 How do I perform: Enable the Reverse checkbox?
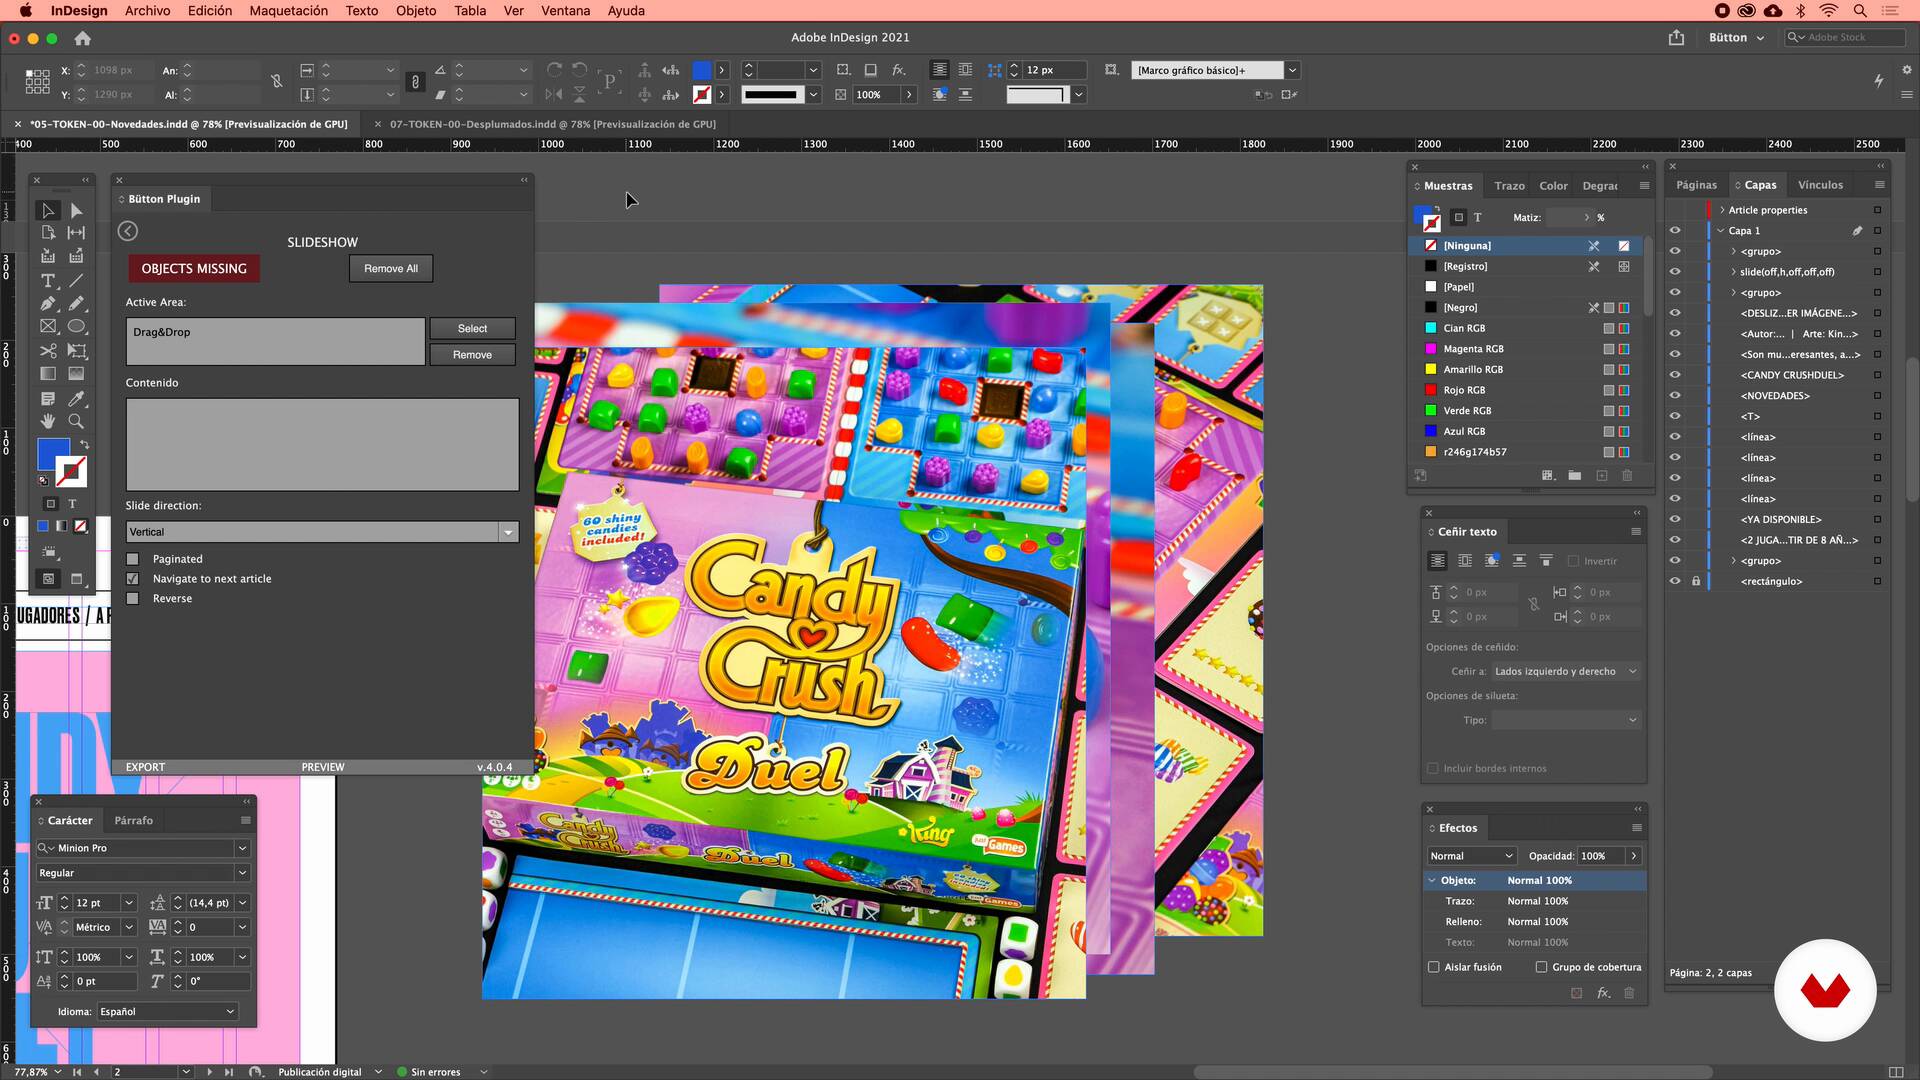pos(132,599)
